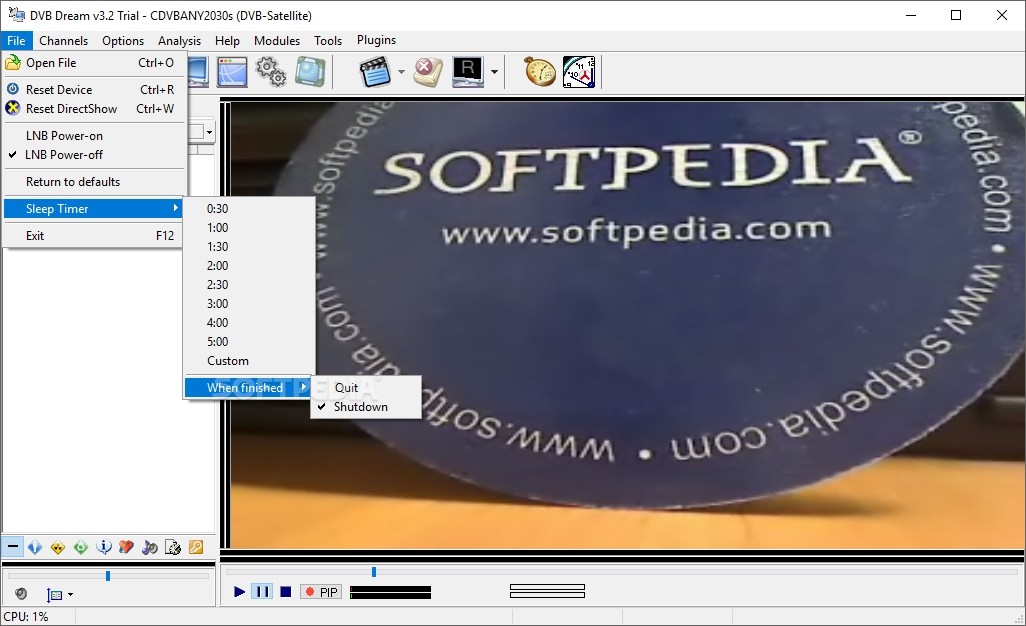Select Shutdown when finished option
This screenshot has height=626, width=1026.
point(366,407)
